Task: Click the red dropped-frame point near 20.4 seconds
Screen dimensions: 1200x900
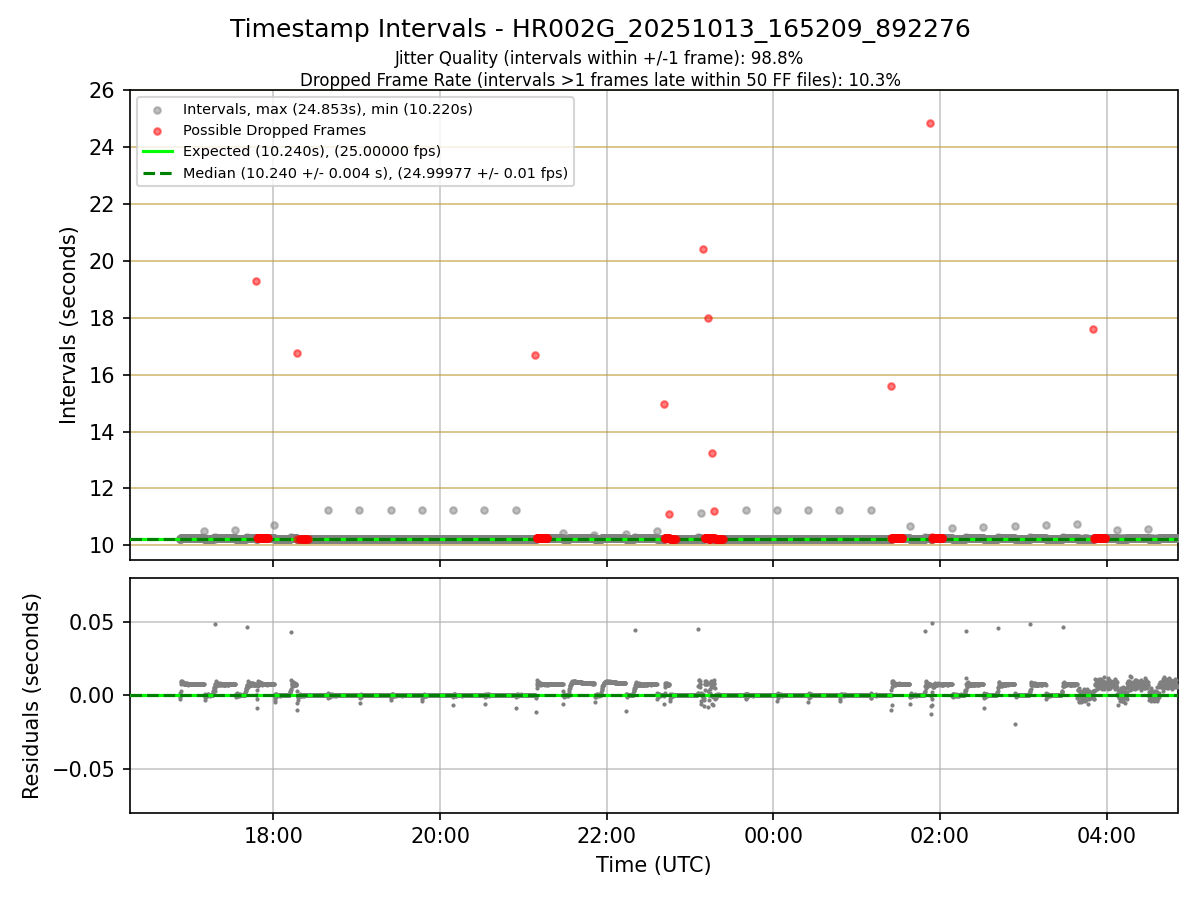Action: tap(703, 249)
